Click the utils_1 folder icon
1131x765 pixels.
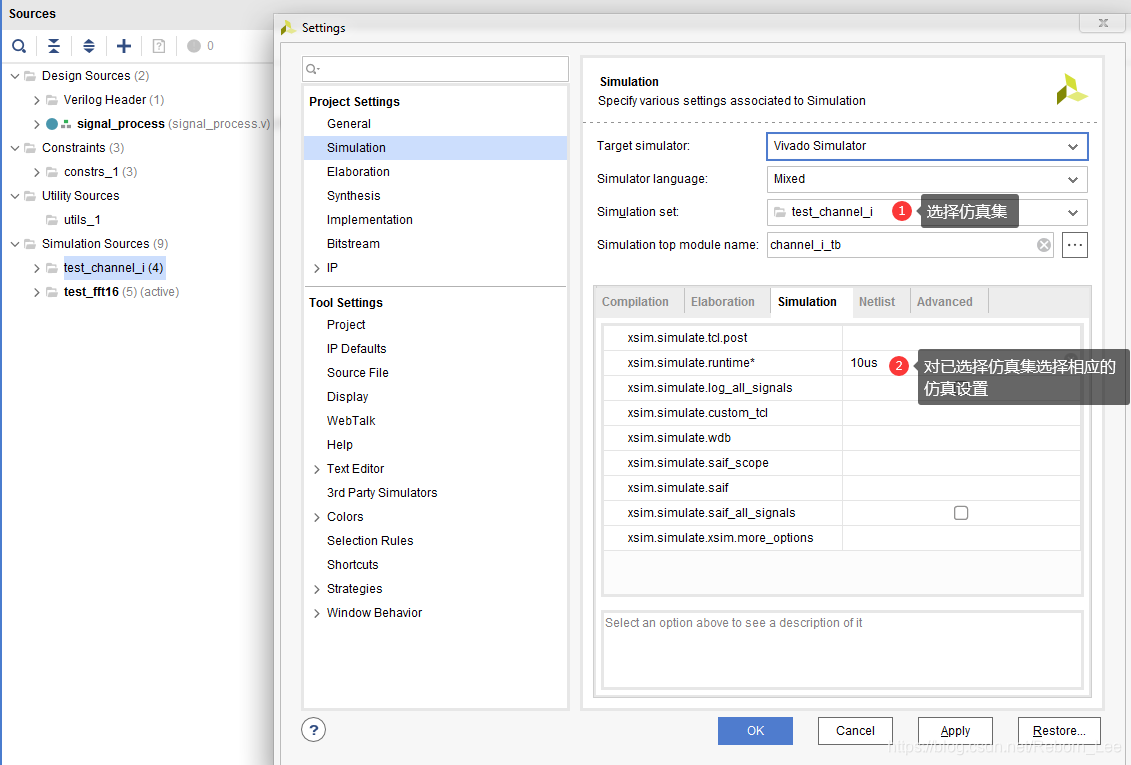tap(52, 220)
